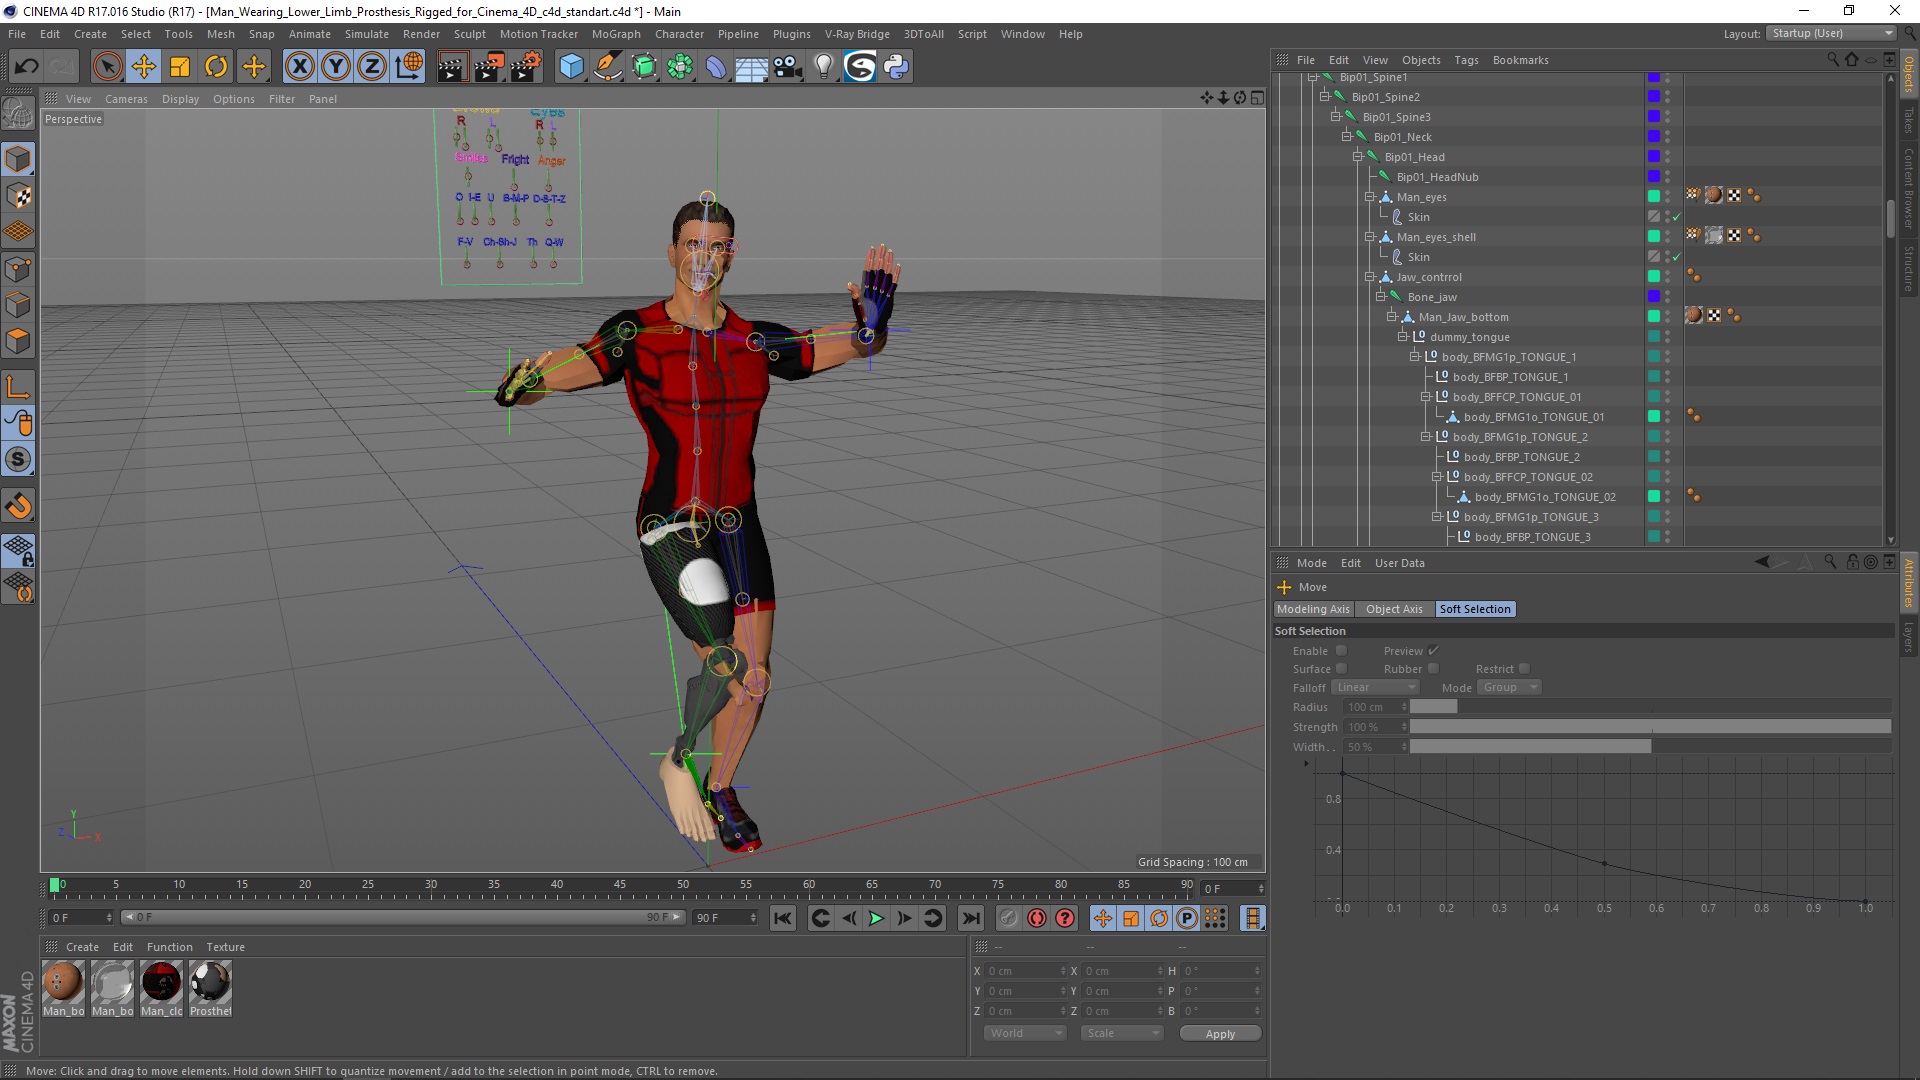Open the Scale dropdown in coordinates
The image size is (1920, 1080).
point(1123,1033)
